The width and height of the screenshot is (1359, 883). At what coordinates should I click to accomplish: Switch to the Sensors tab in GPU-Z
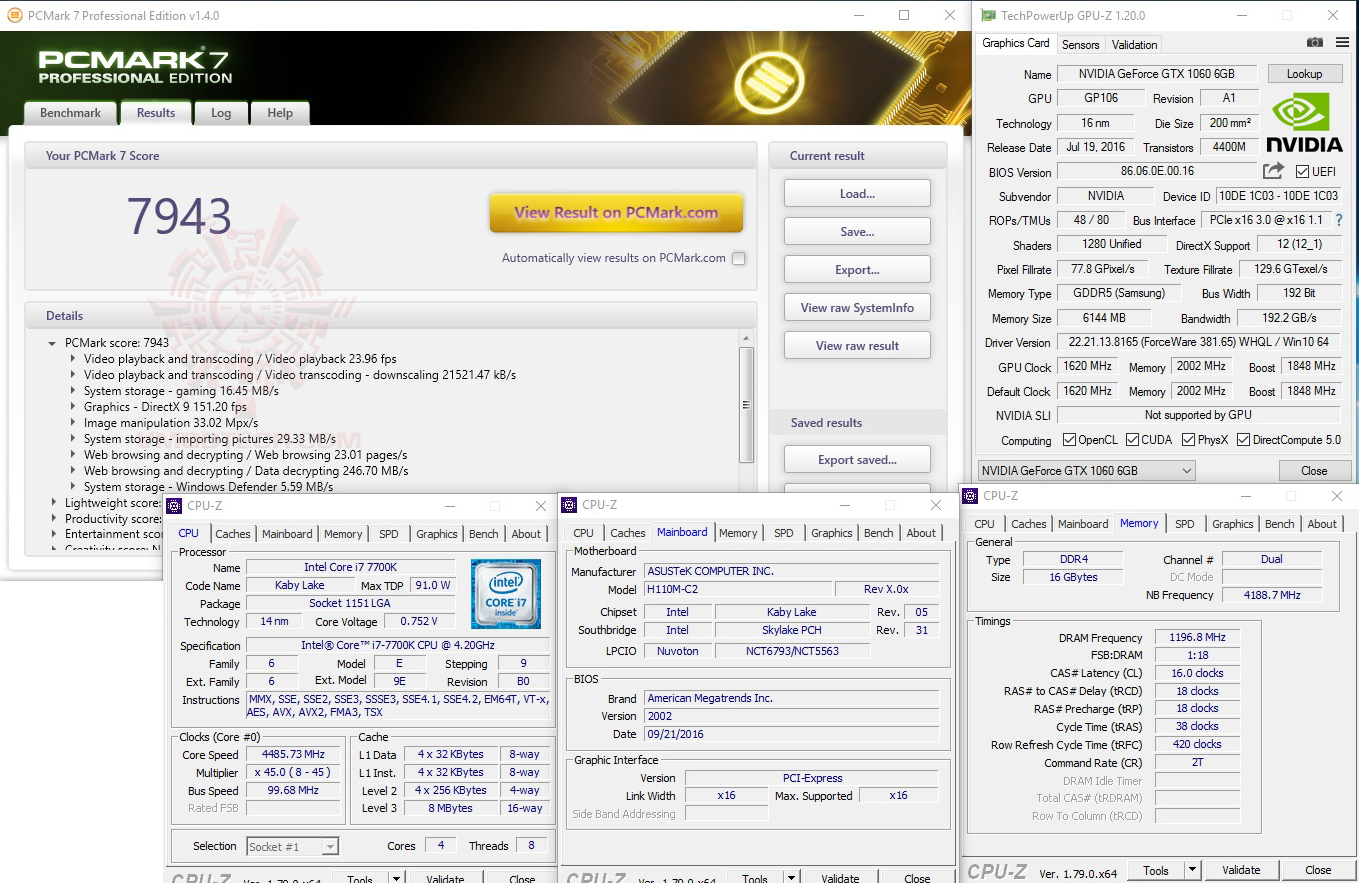coord(1080,44)
